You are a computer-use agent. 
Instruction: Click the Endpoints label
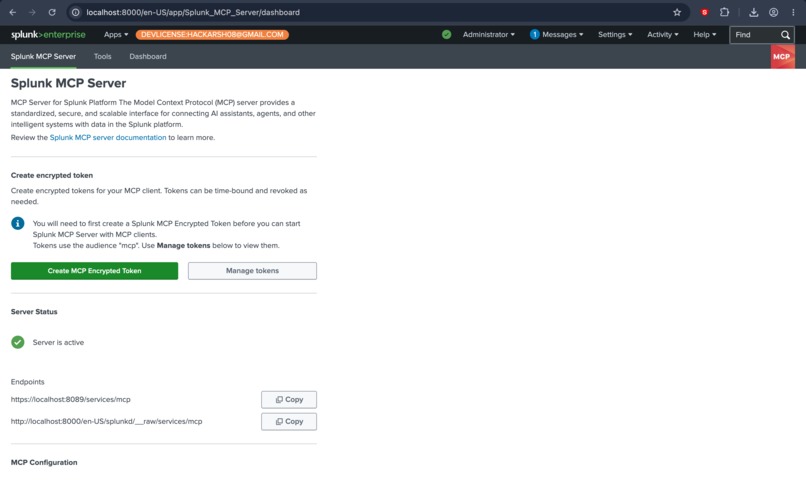click(x=28, y=382)
